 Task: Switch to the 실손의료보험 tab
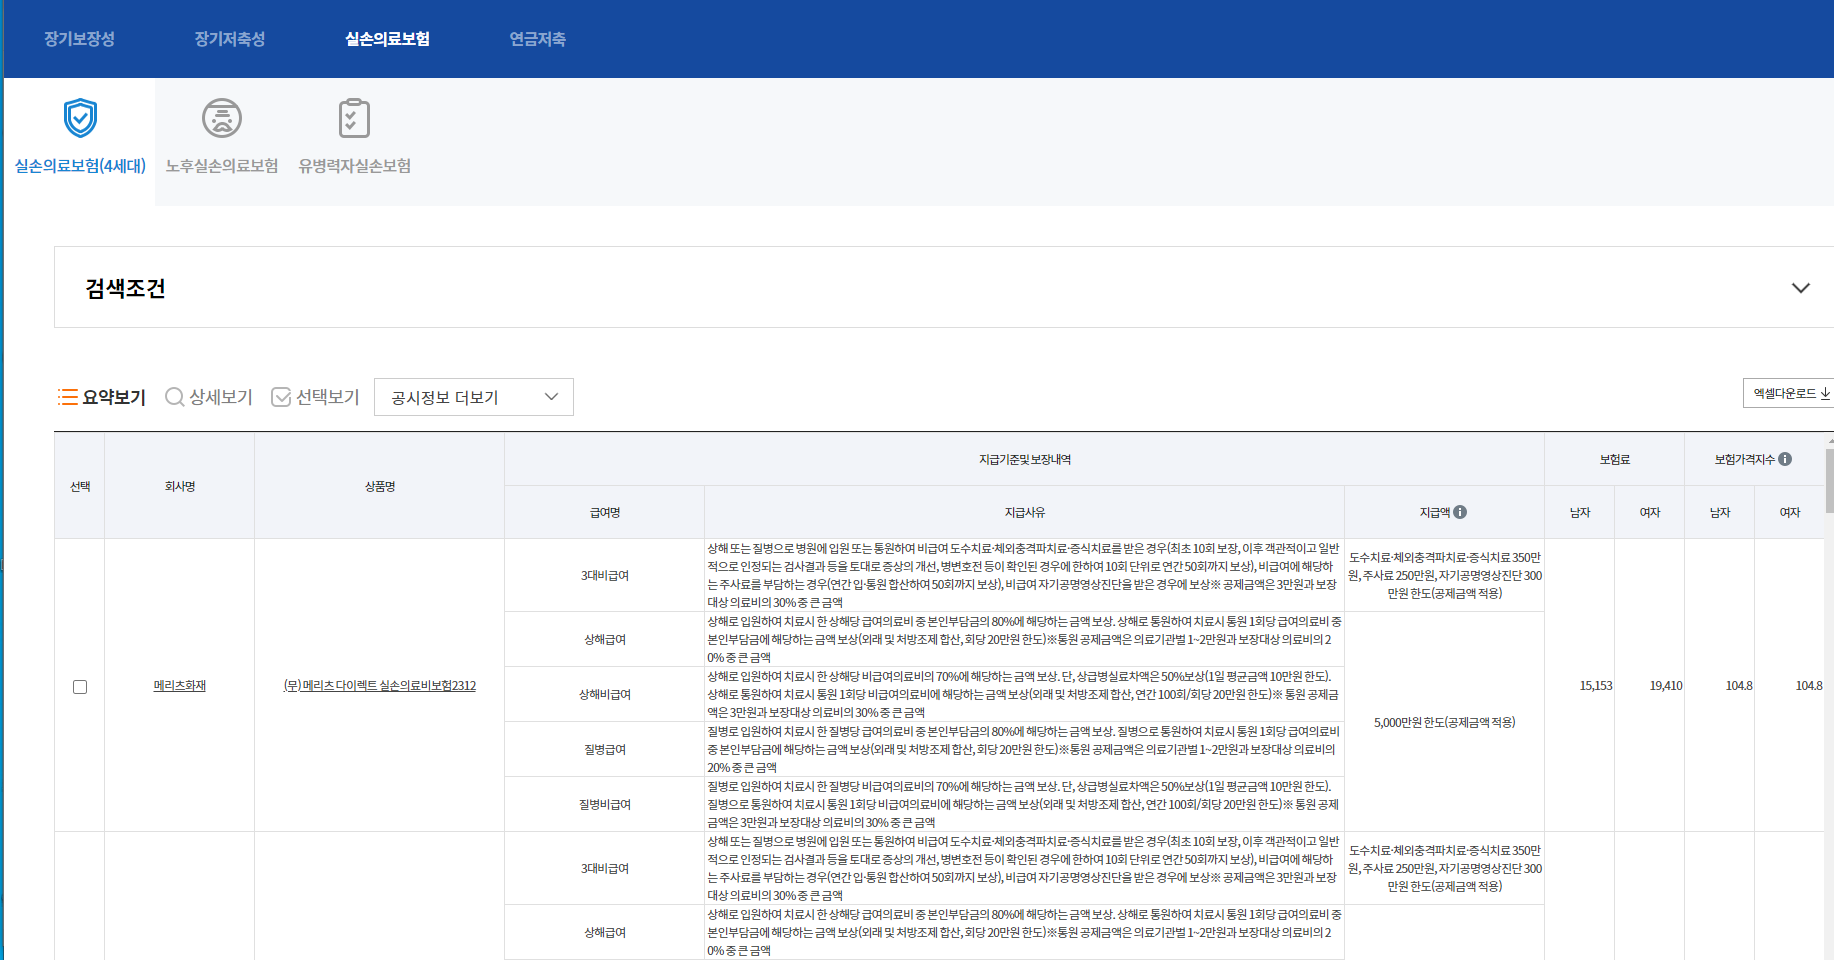(x=387, y=39)
